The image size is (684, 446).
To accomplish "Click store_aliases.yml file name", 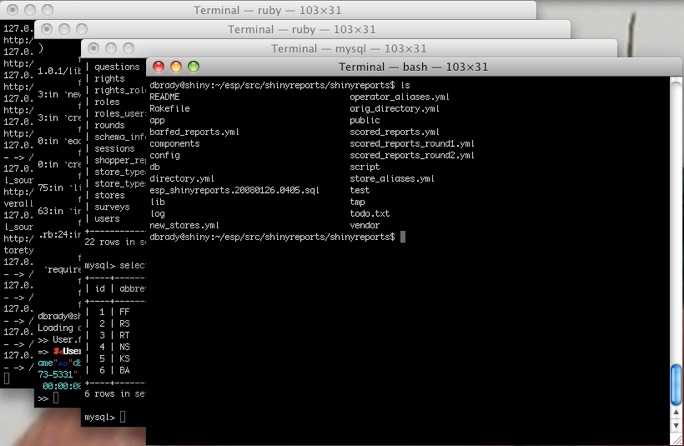I will point(392,178).
